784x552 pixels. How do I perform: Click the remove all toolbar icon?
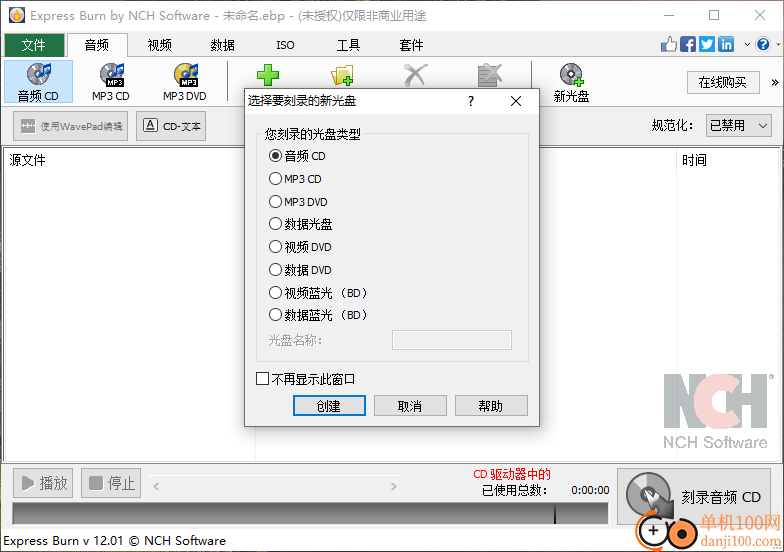(490, 75)
